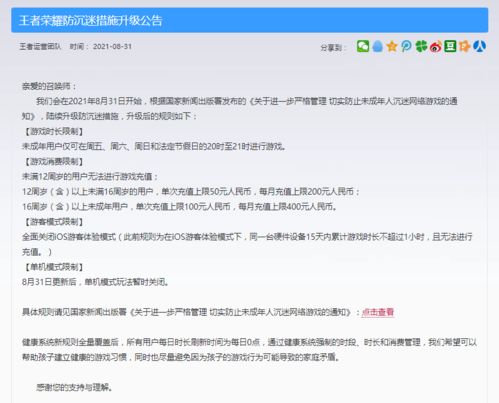The image size is (499, 403).
Task: Share to Qzone with the yellow star
Action: tap(392, 46)
